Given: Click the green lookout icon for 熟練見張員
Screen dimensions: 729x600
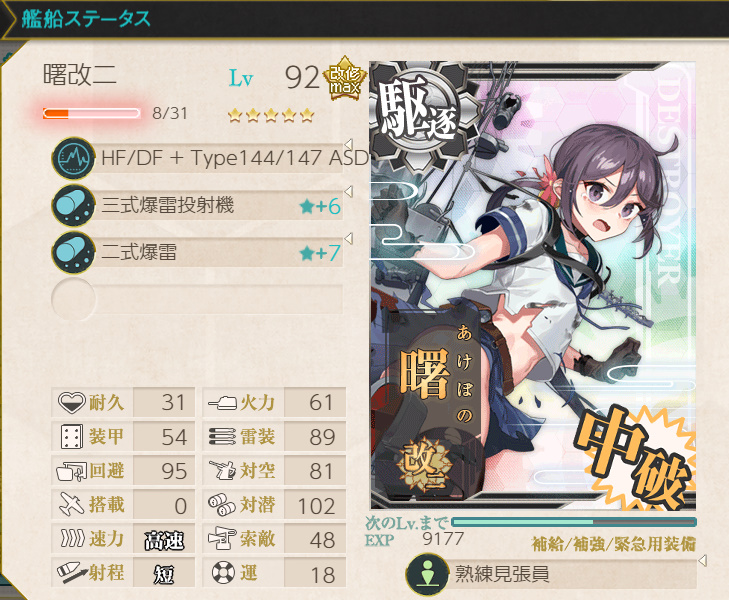Looking at the screenshot, I should [x=427, y=574].
